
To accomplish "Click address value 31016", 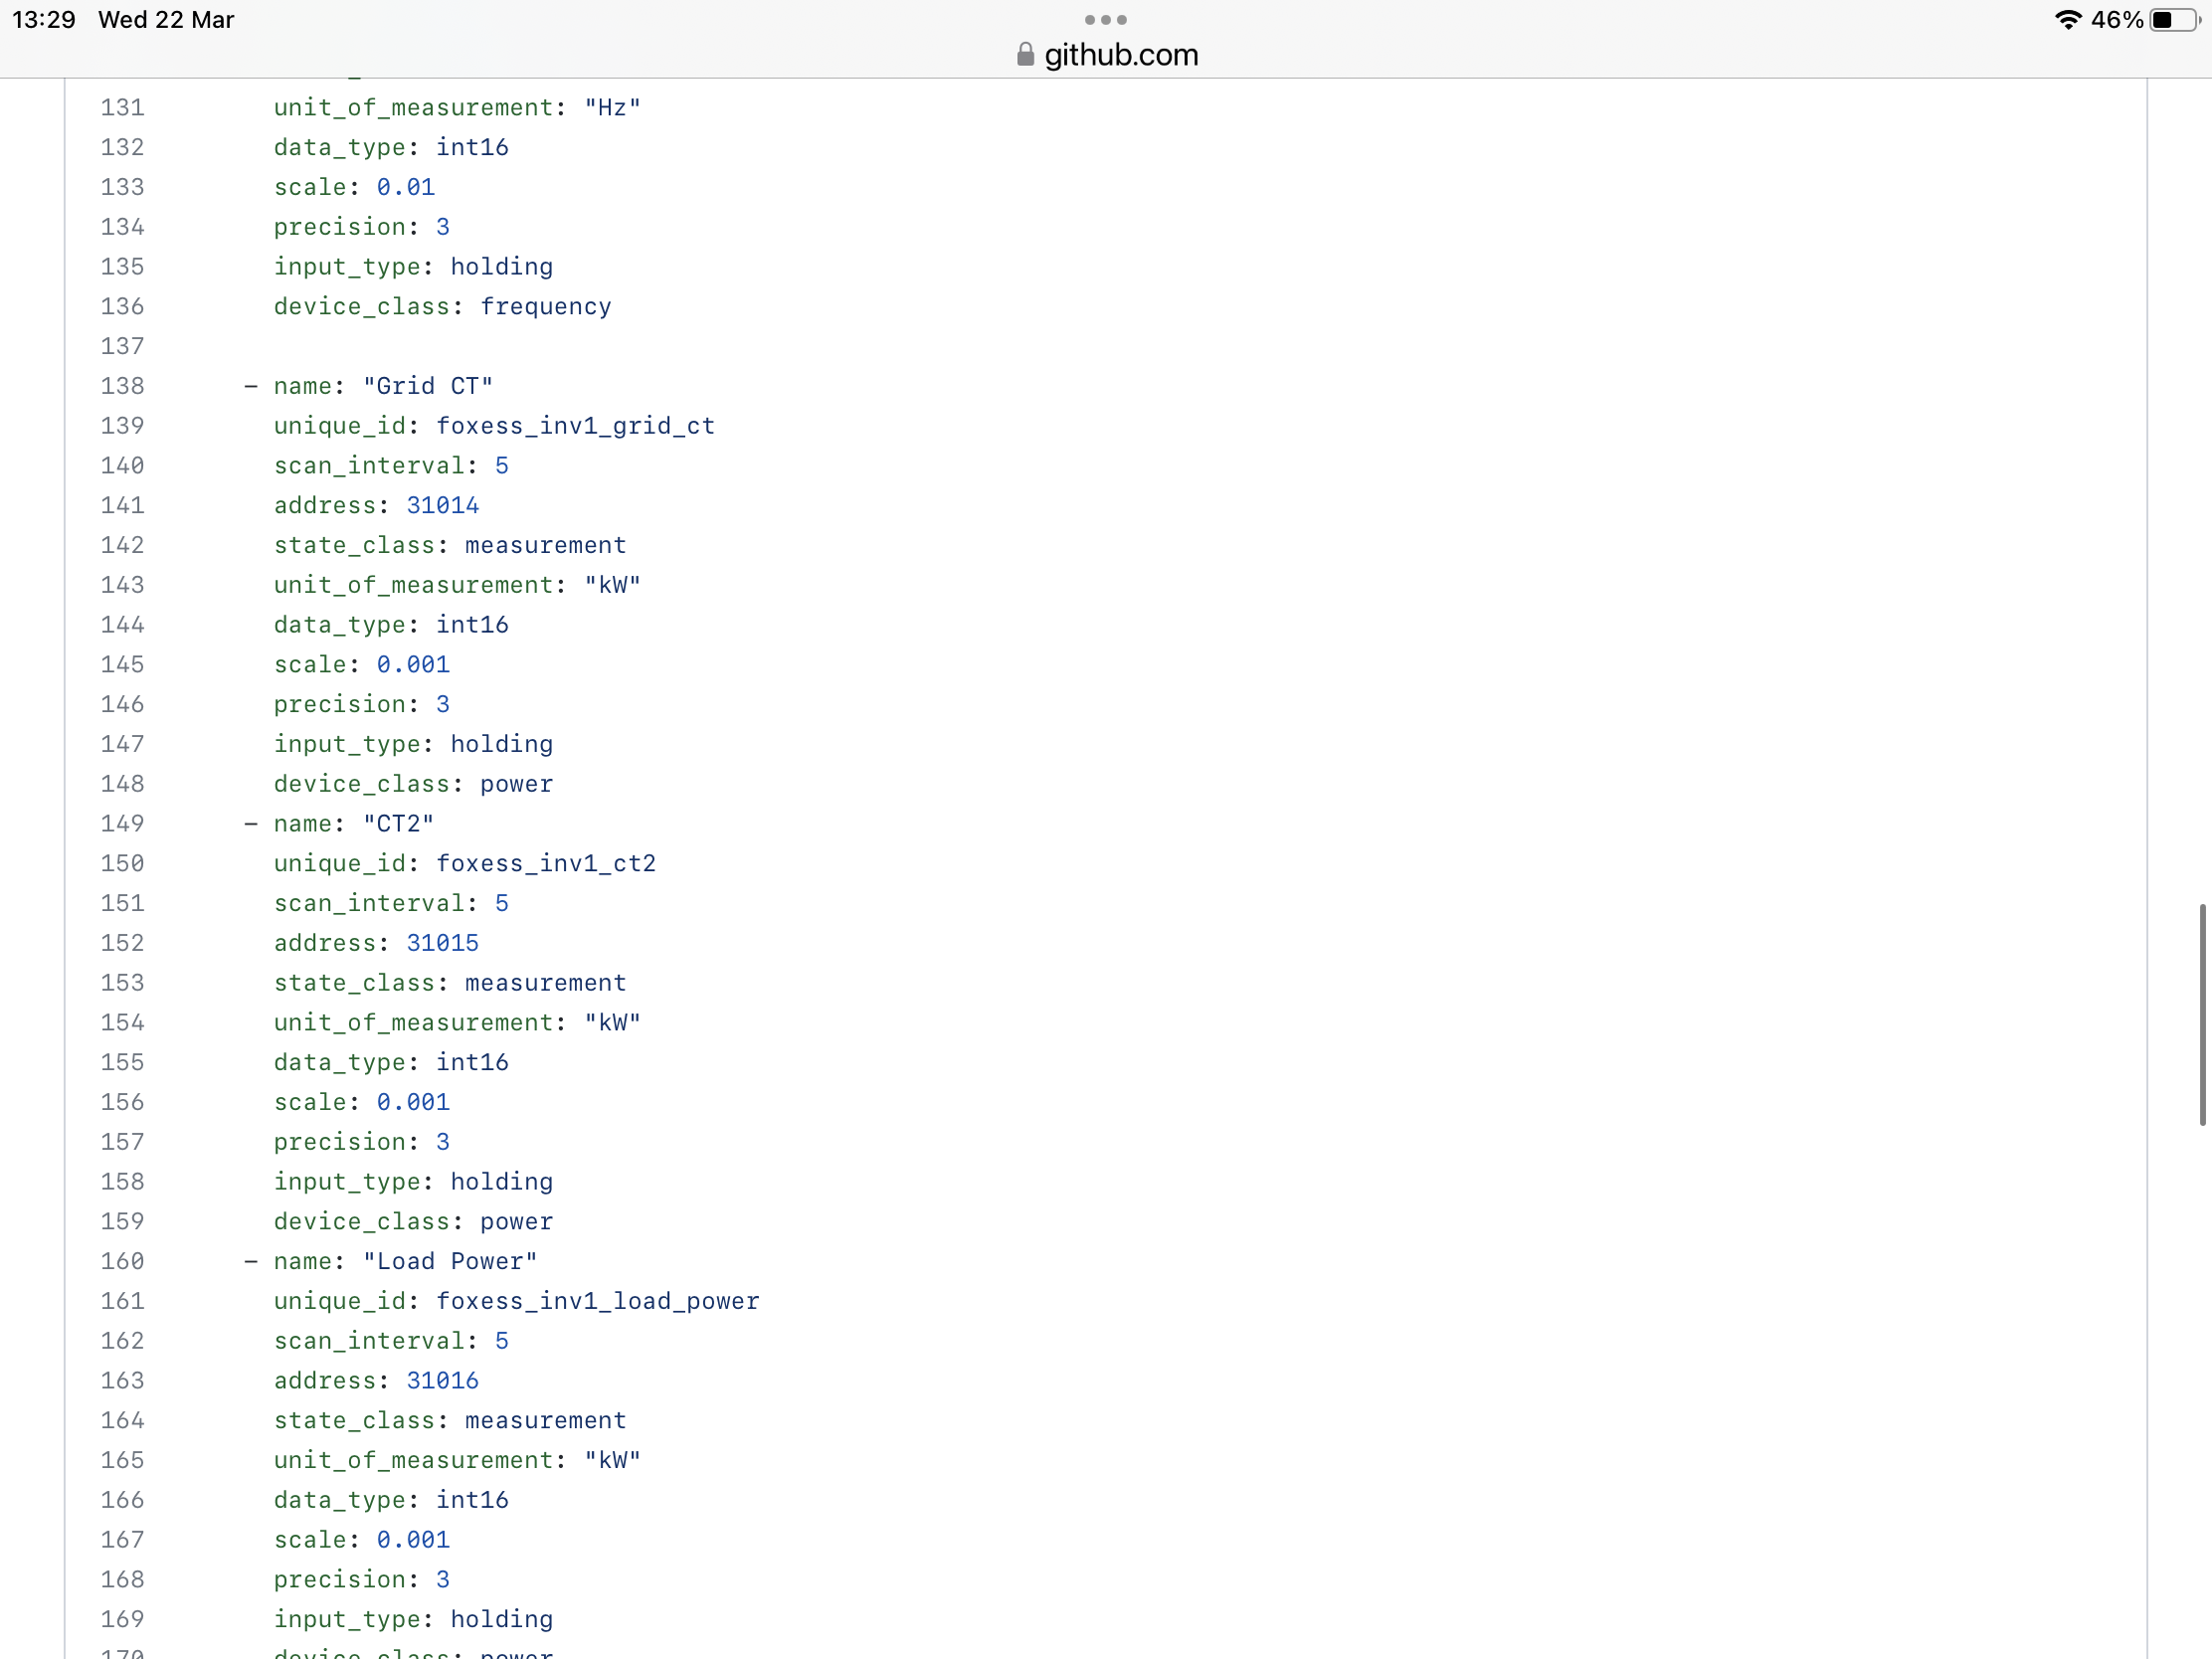I will 442,1381.
